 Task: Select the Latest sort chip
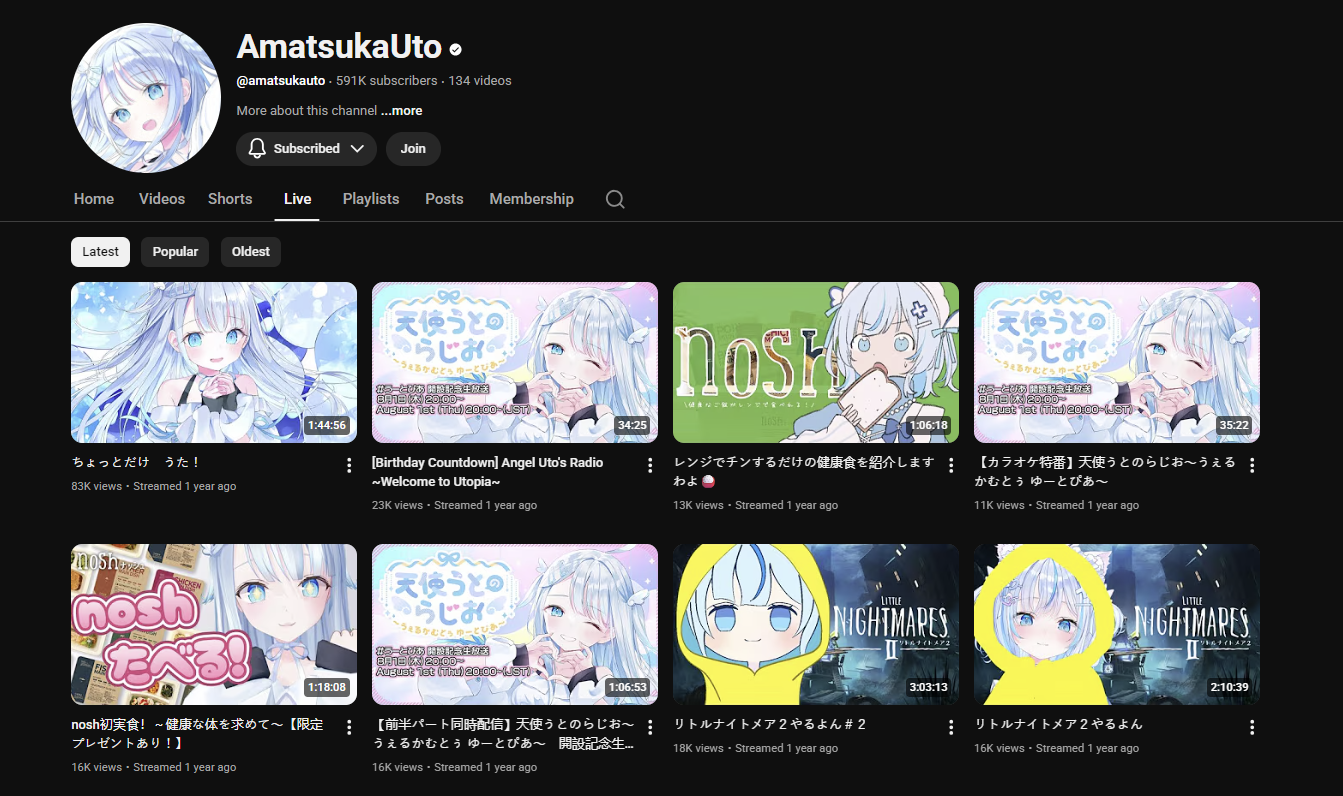[x=100, y=252]
